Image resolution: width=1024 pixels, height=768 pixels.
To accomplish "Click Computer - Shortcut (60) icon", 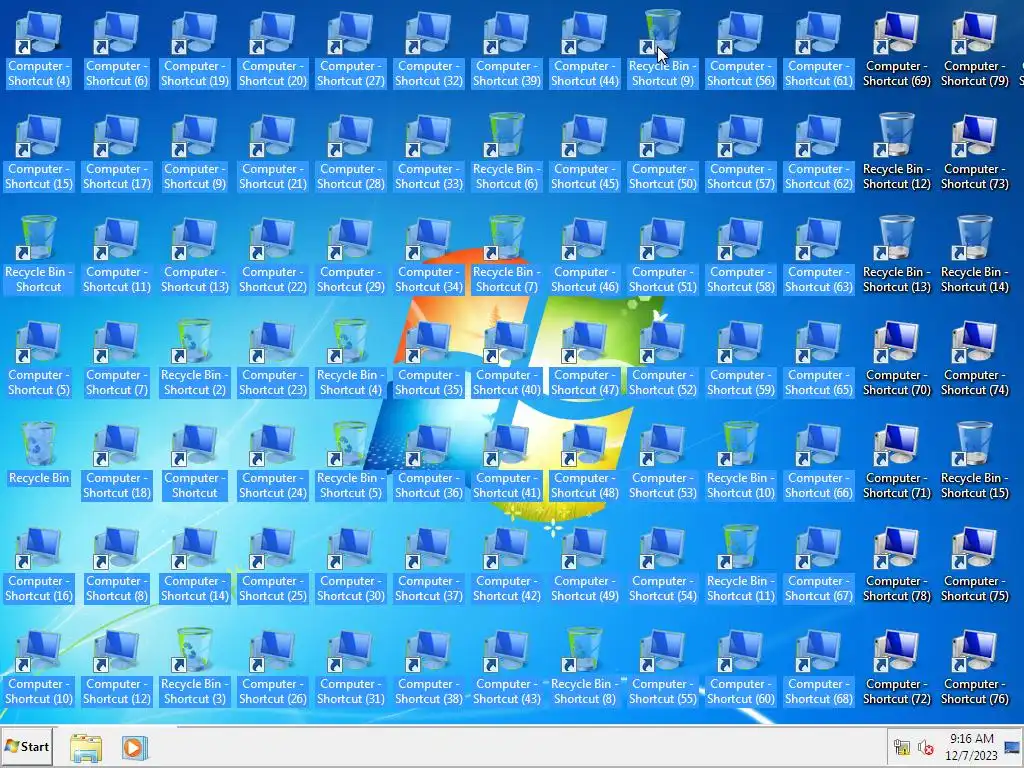I will tap(741, 669).
